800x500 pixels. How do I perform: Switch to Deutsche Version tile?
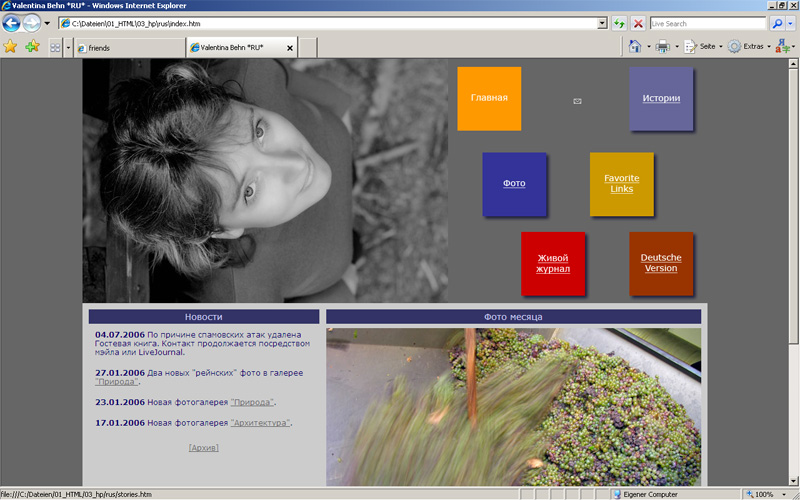[661, 263]
